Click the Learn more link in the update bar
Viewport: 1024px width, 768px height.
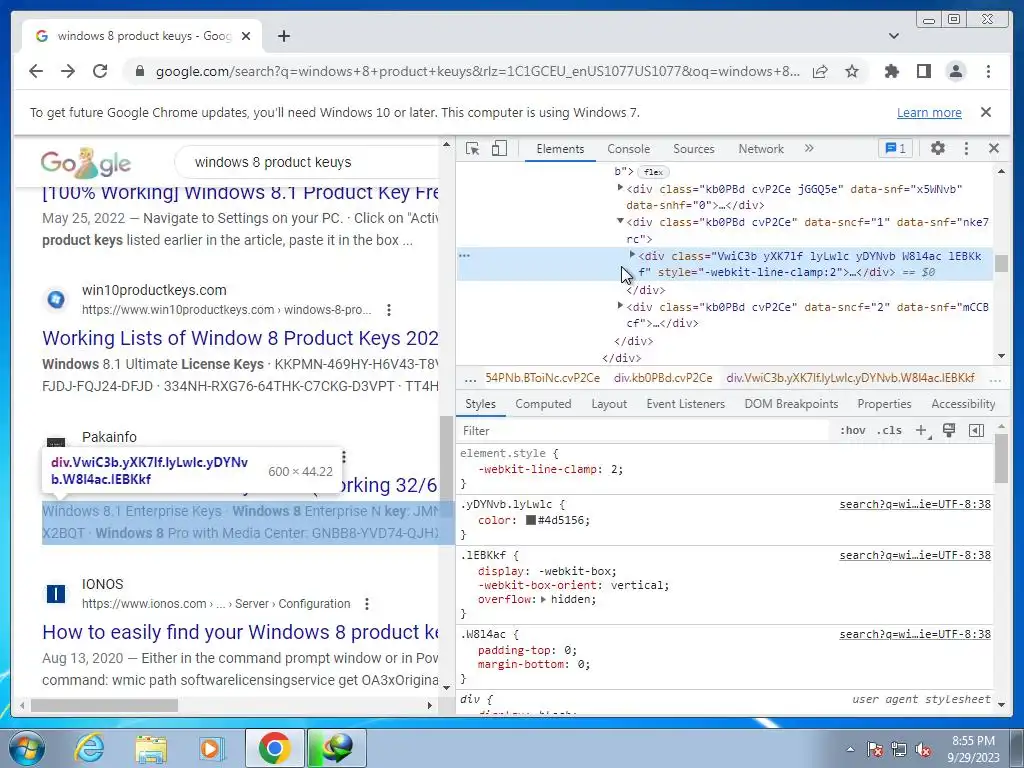[x=929, y=112]
